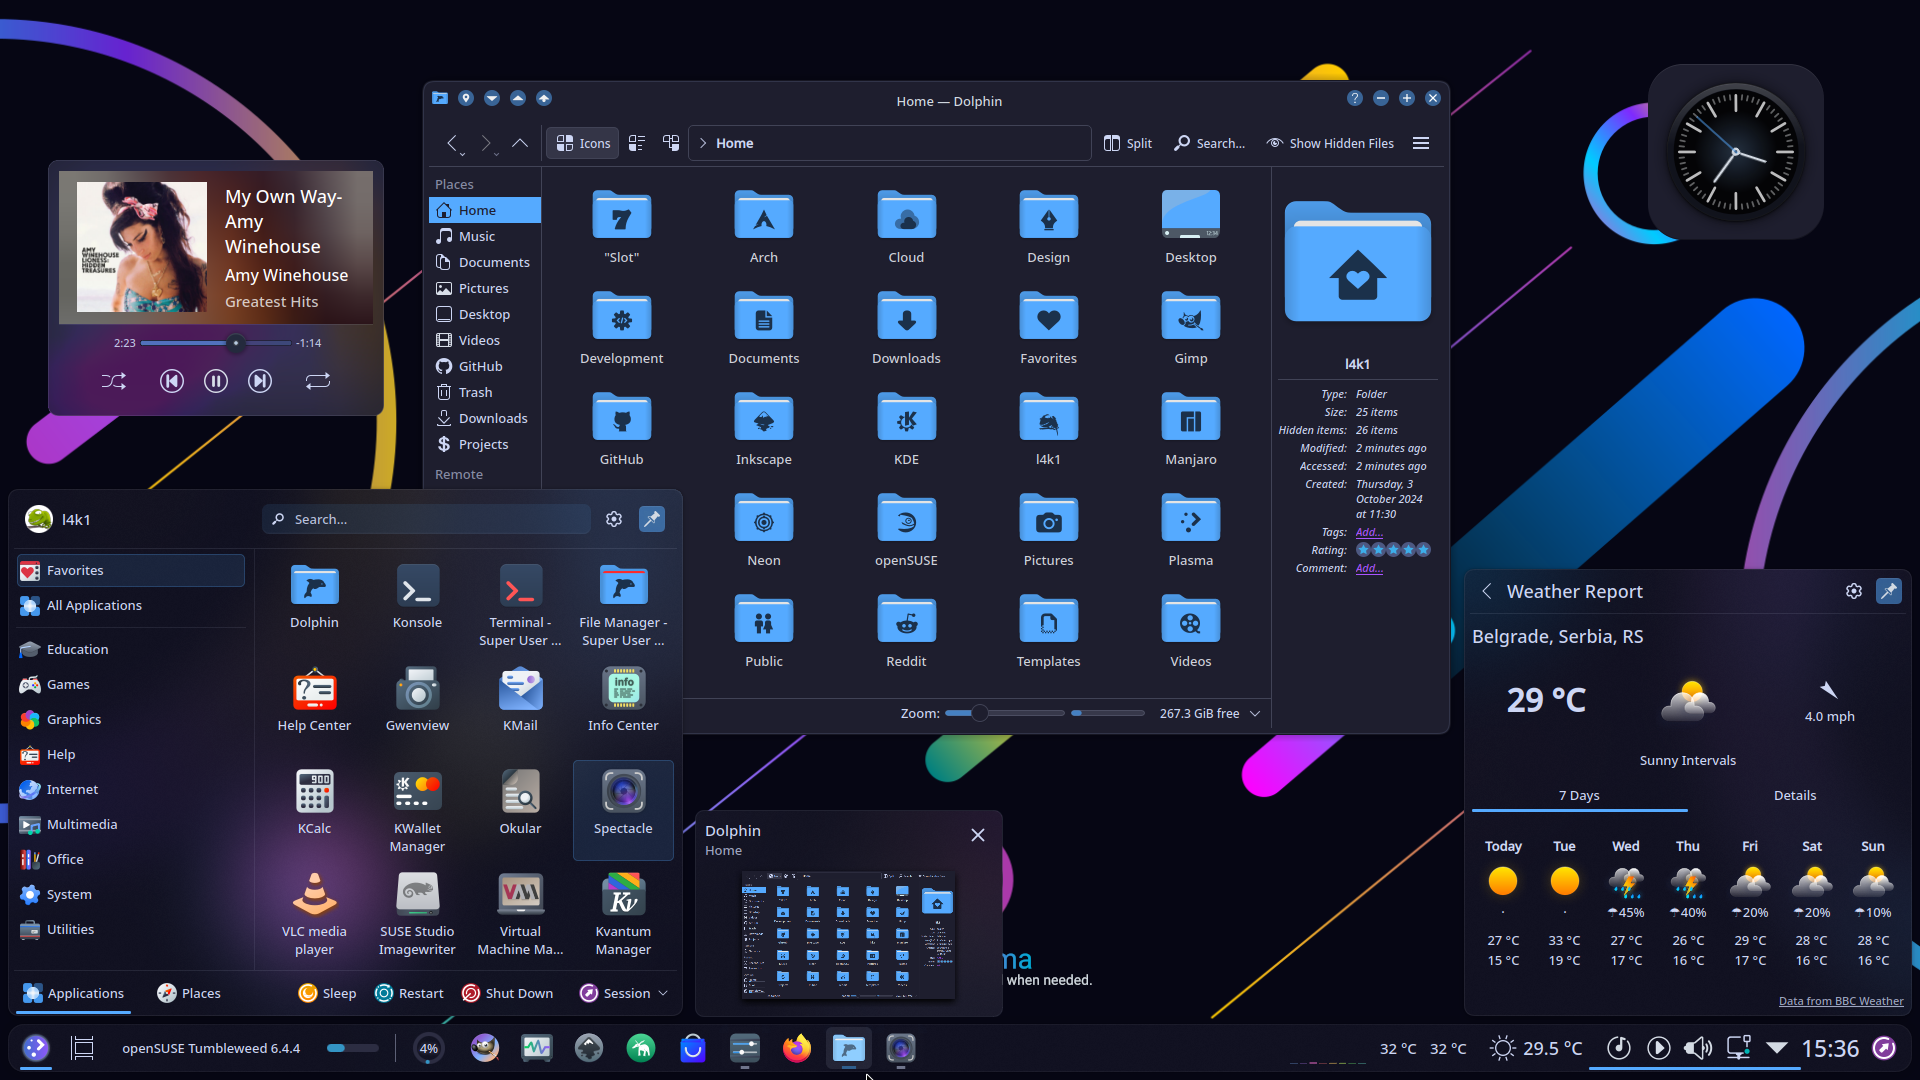This screenshot has height=1080, width=1920.
Task: Open Firefox from the taskbar
Action: pyautogui.click(x=796, y=1048)
